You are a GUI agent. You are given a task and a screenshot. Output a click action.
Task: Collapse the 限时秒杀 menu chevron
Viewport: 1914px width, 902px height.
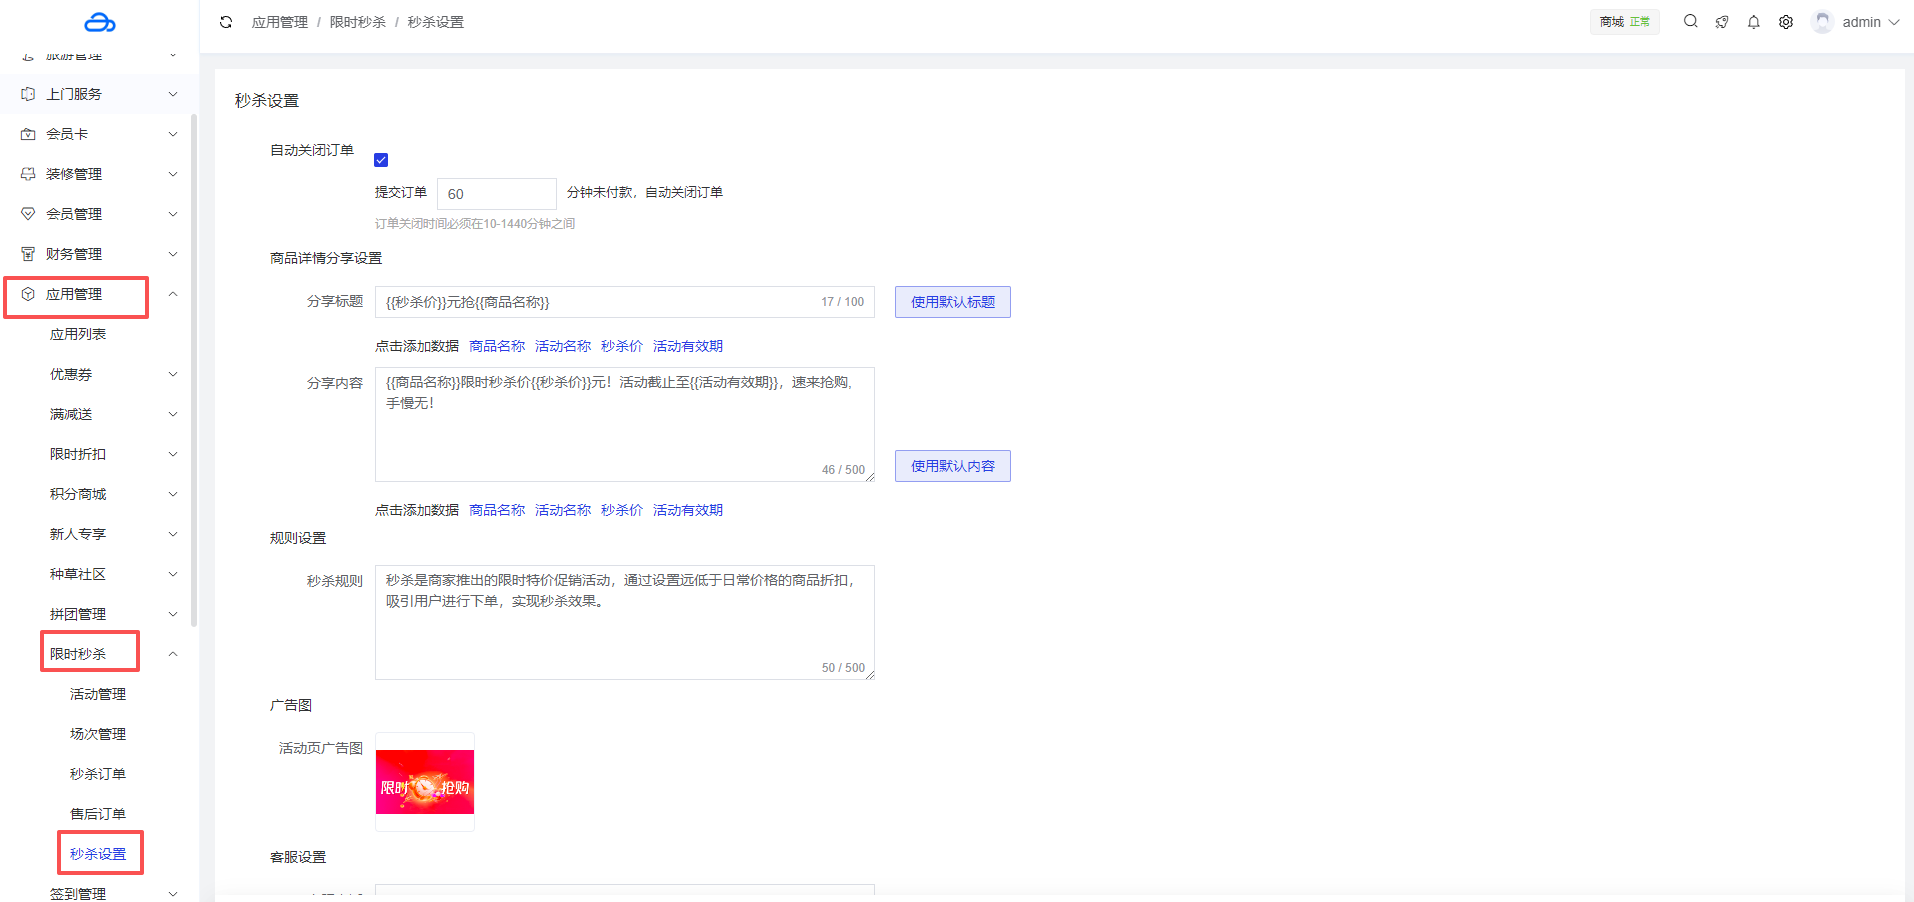tap(173, 654)
